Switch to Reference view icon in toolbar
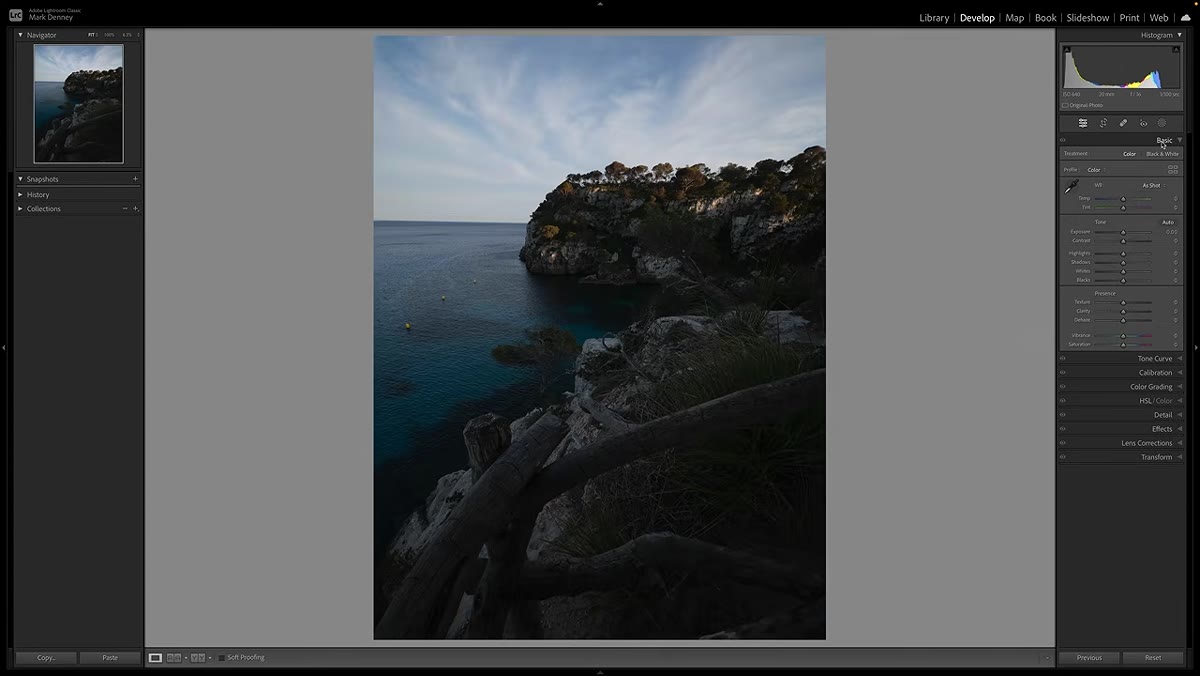The height and width of the screenshot is (676, 1200). click(174, 658)
